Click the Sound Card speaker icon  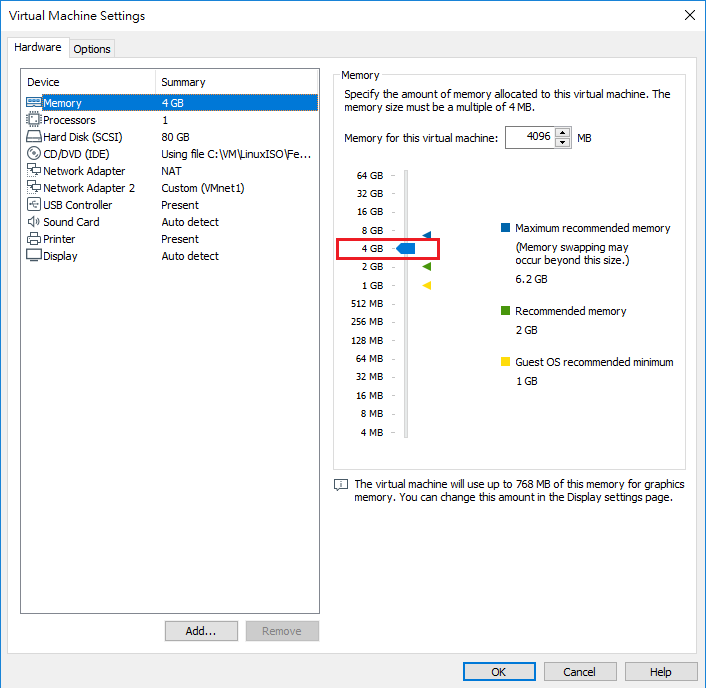34,222
